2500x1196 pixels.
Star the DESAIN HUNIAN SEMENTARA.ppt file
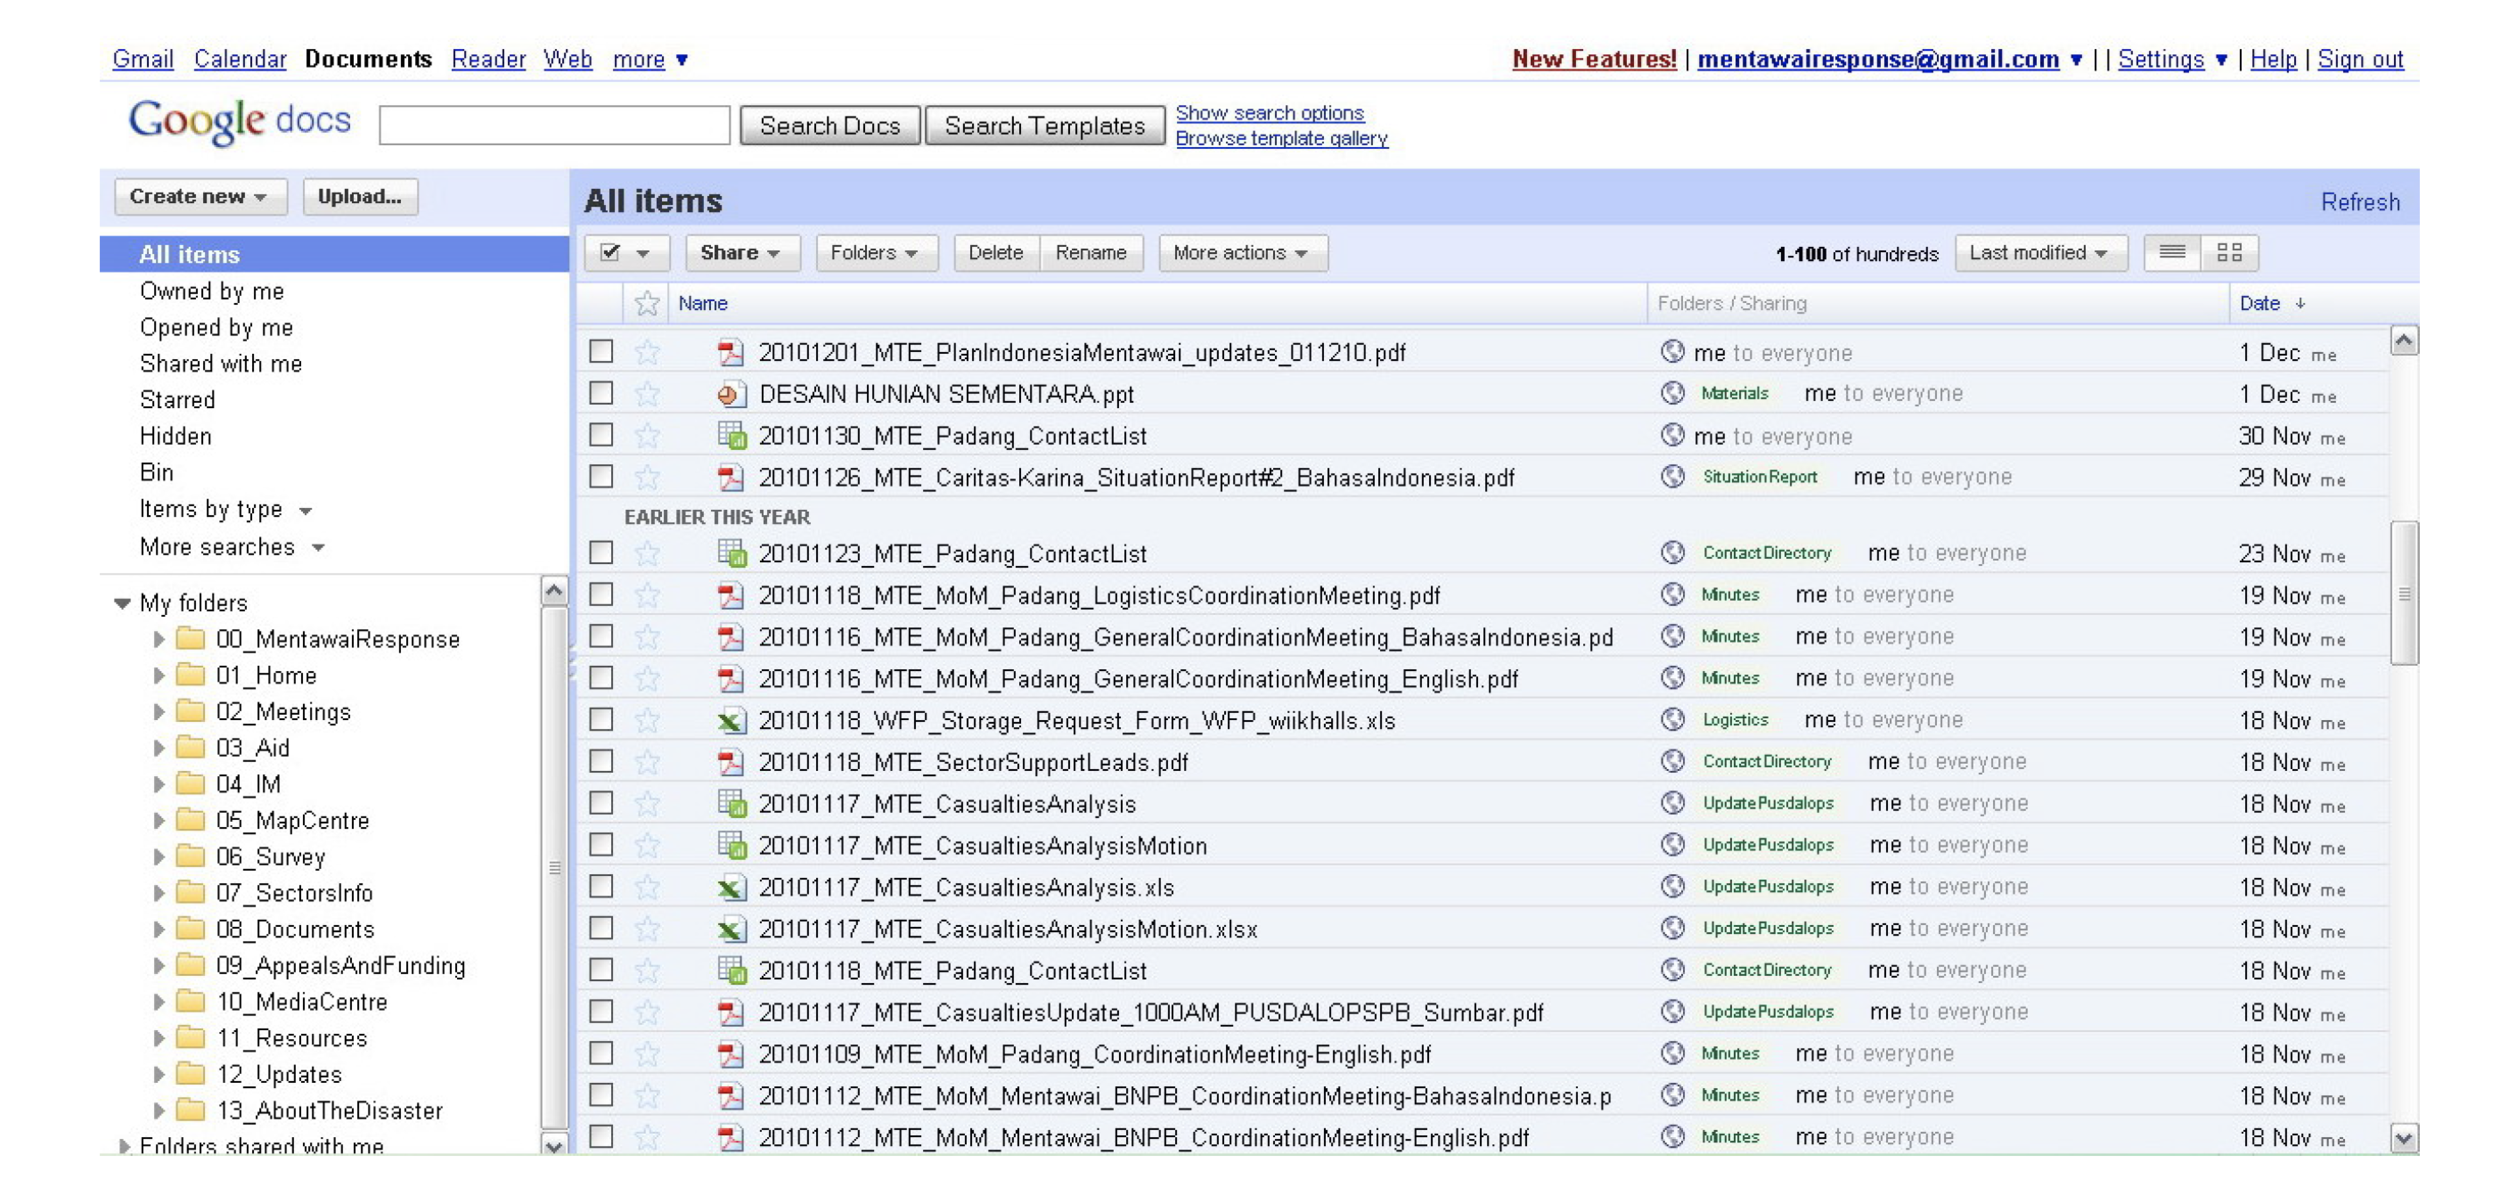point(647,394)
